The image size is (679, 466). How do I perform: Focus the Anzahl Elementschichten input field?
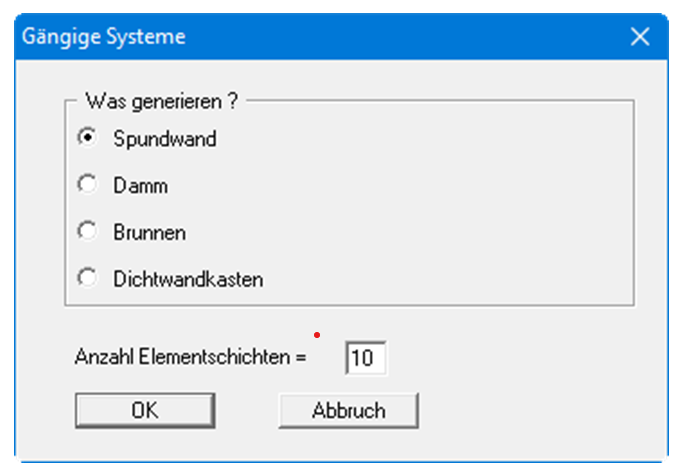(365, 358)
